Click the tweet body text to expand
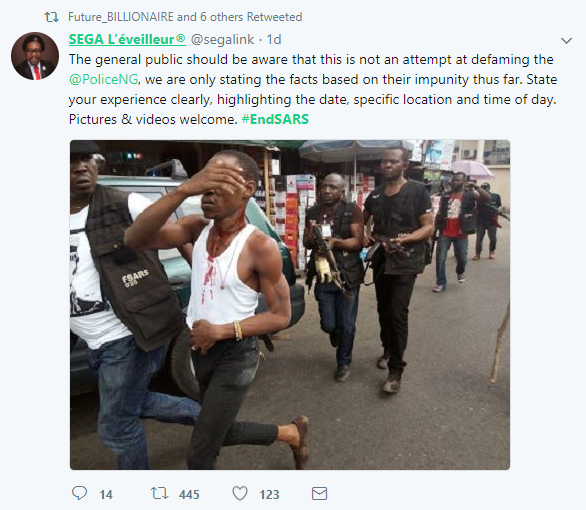The width and height of the screenshot is (586, 510). (x=313, y=89)
